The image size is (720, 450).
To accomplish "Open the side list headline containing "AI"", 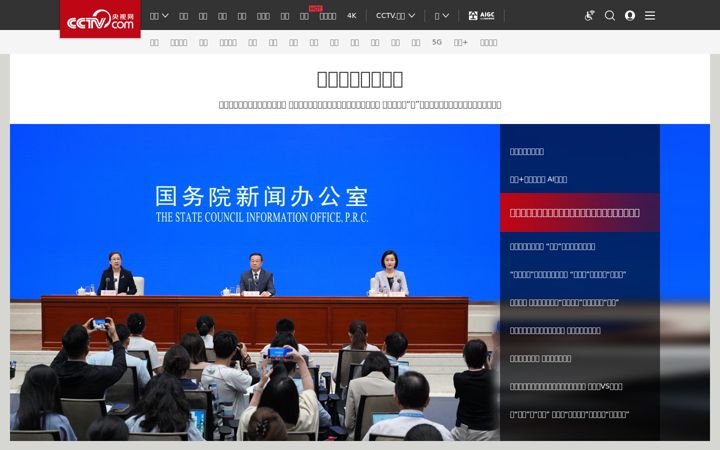I will pos(538,180).
